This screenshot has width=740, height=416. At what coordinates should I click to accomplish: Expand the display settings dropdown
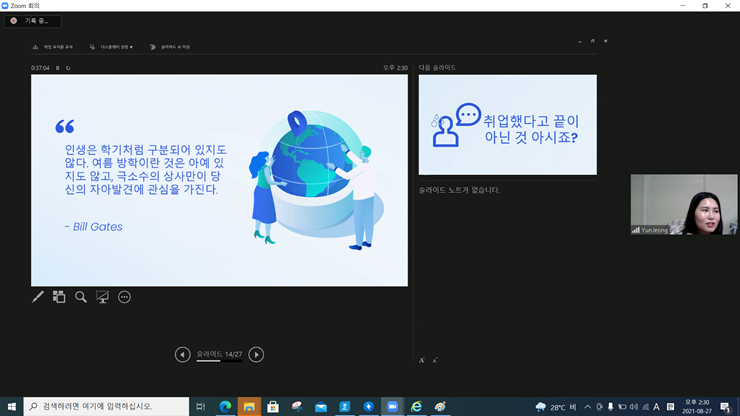click(111, 47)
